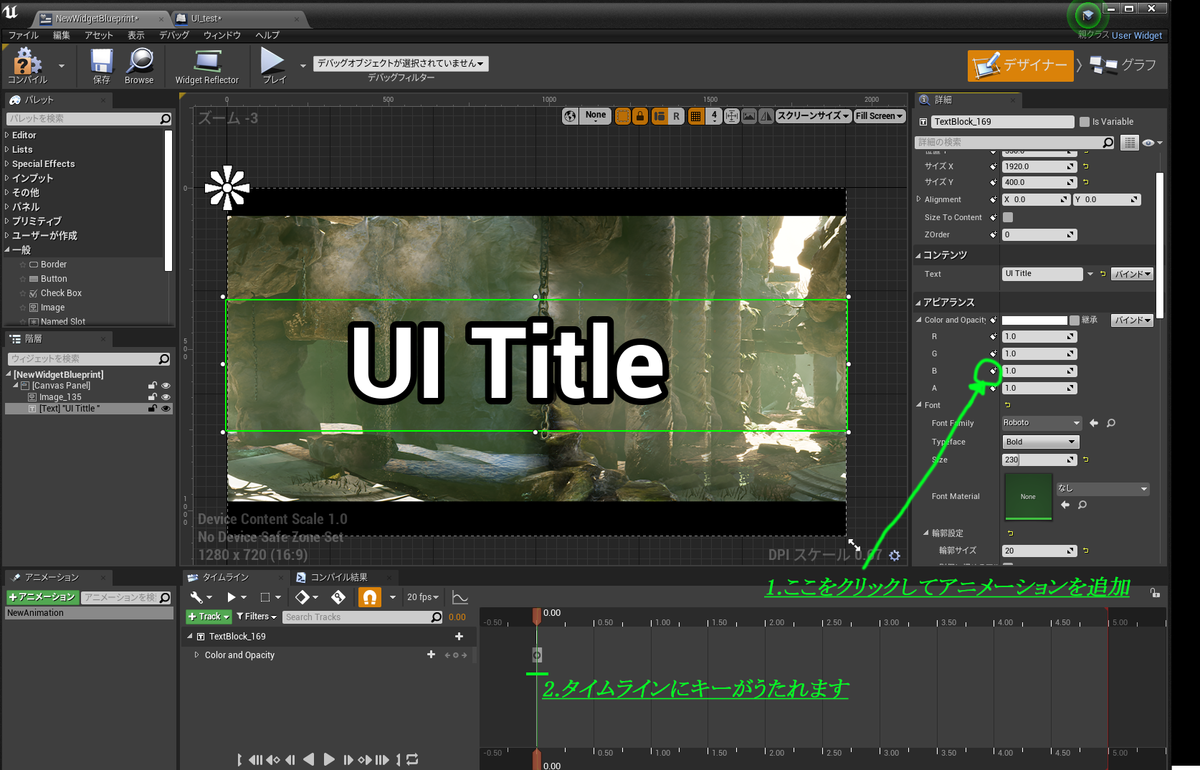
Task: Open the timeline Filters button
Action: (x=256, y=617)
